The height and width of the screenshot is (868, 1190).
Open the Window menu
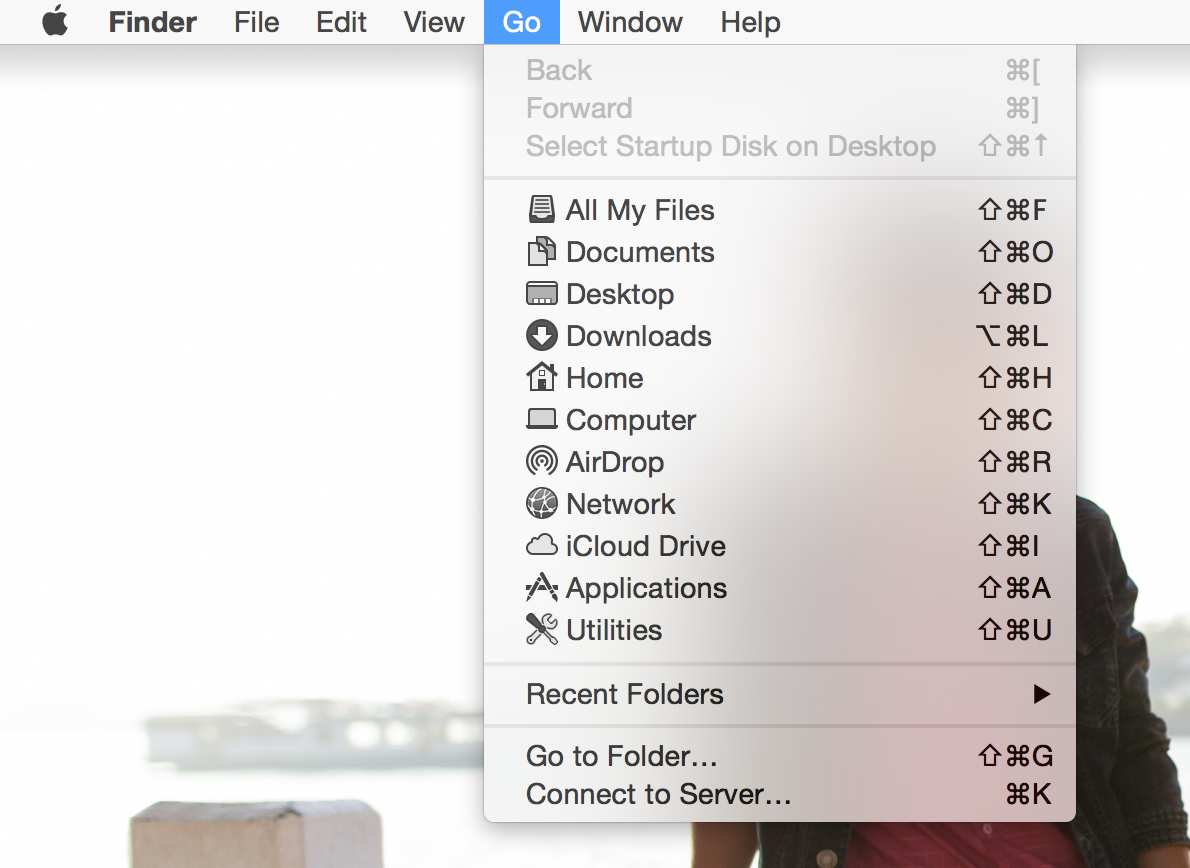click(x=630, y=22)
